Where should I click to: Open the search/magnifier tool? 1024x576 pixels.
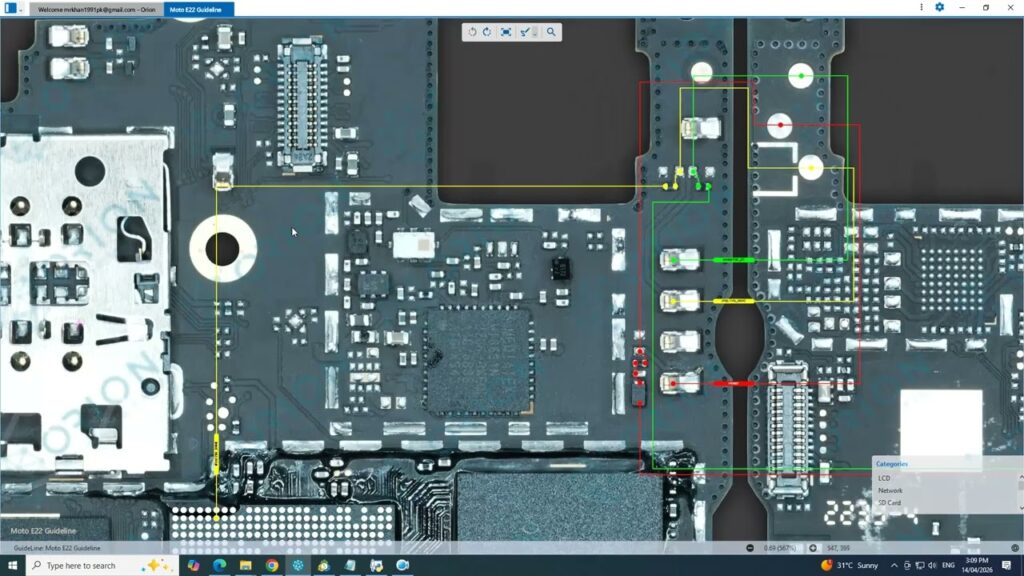(x=550, y=32)
